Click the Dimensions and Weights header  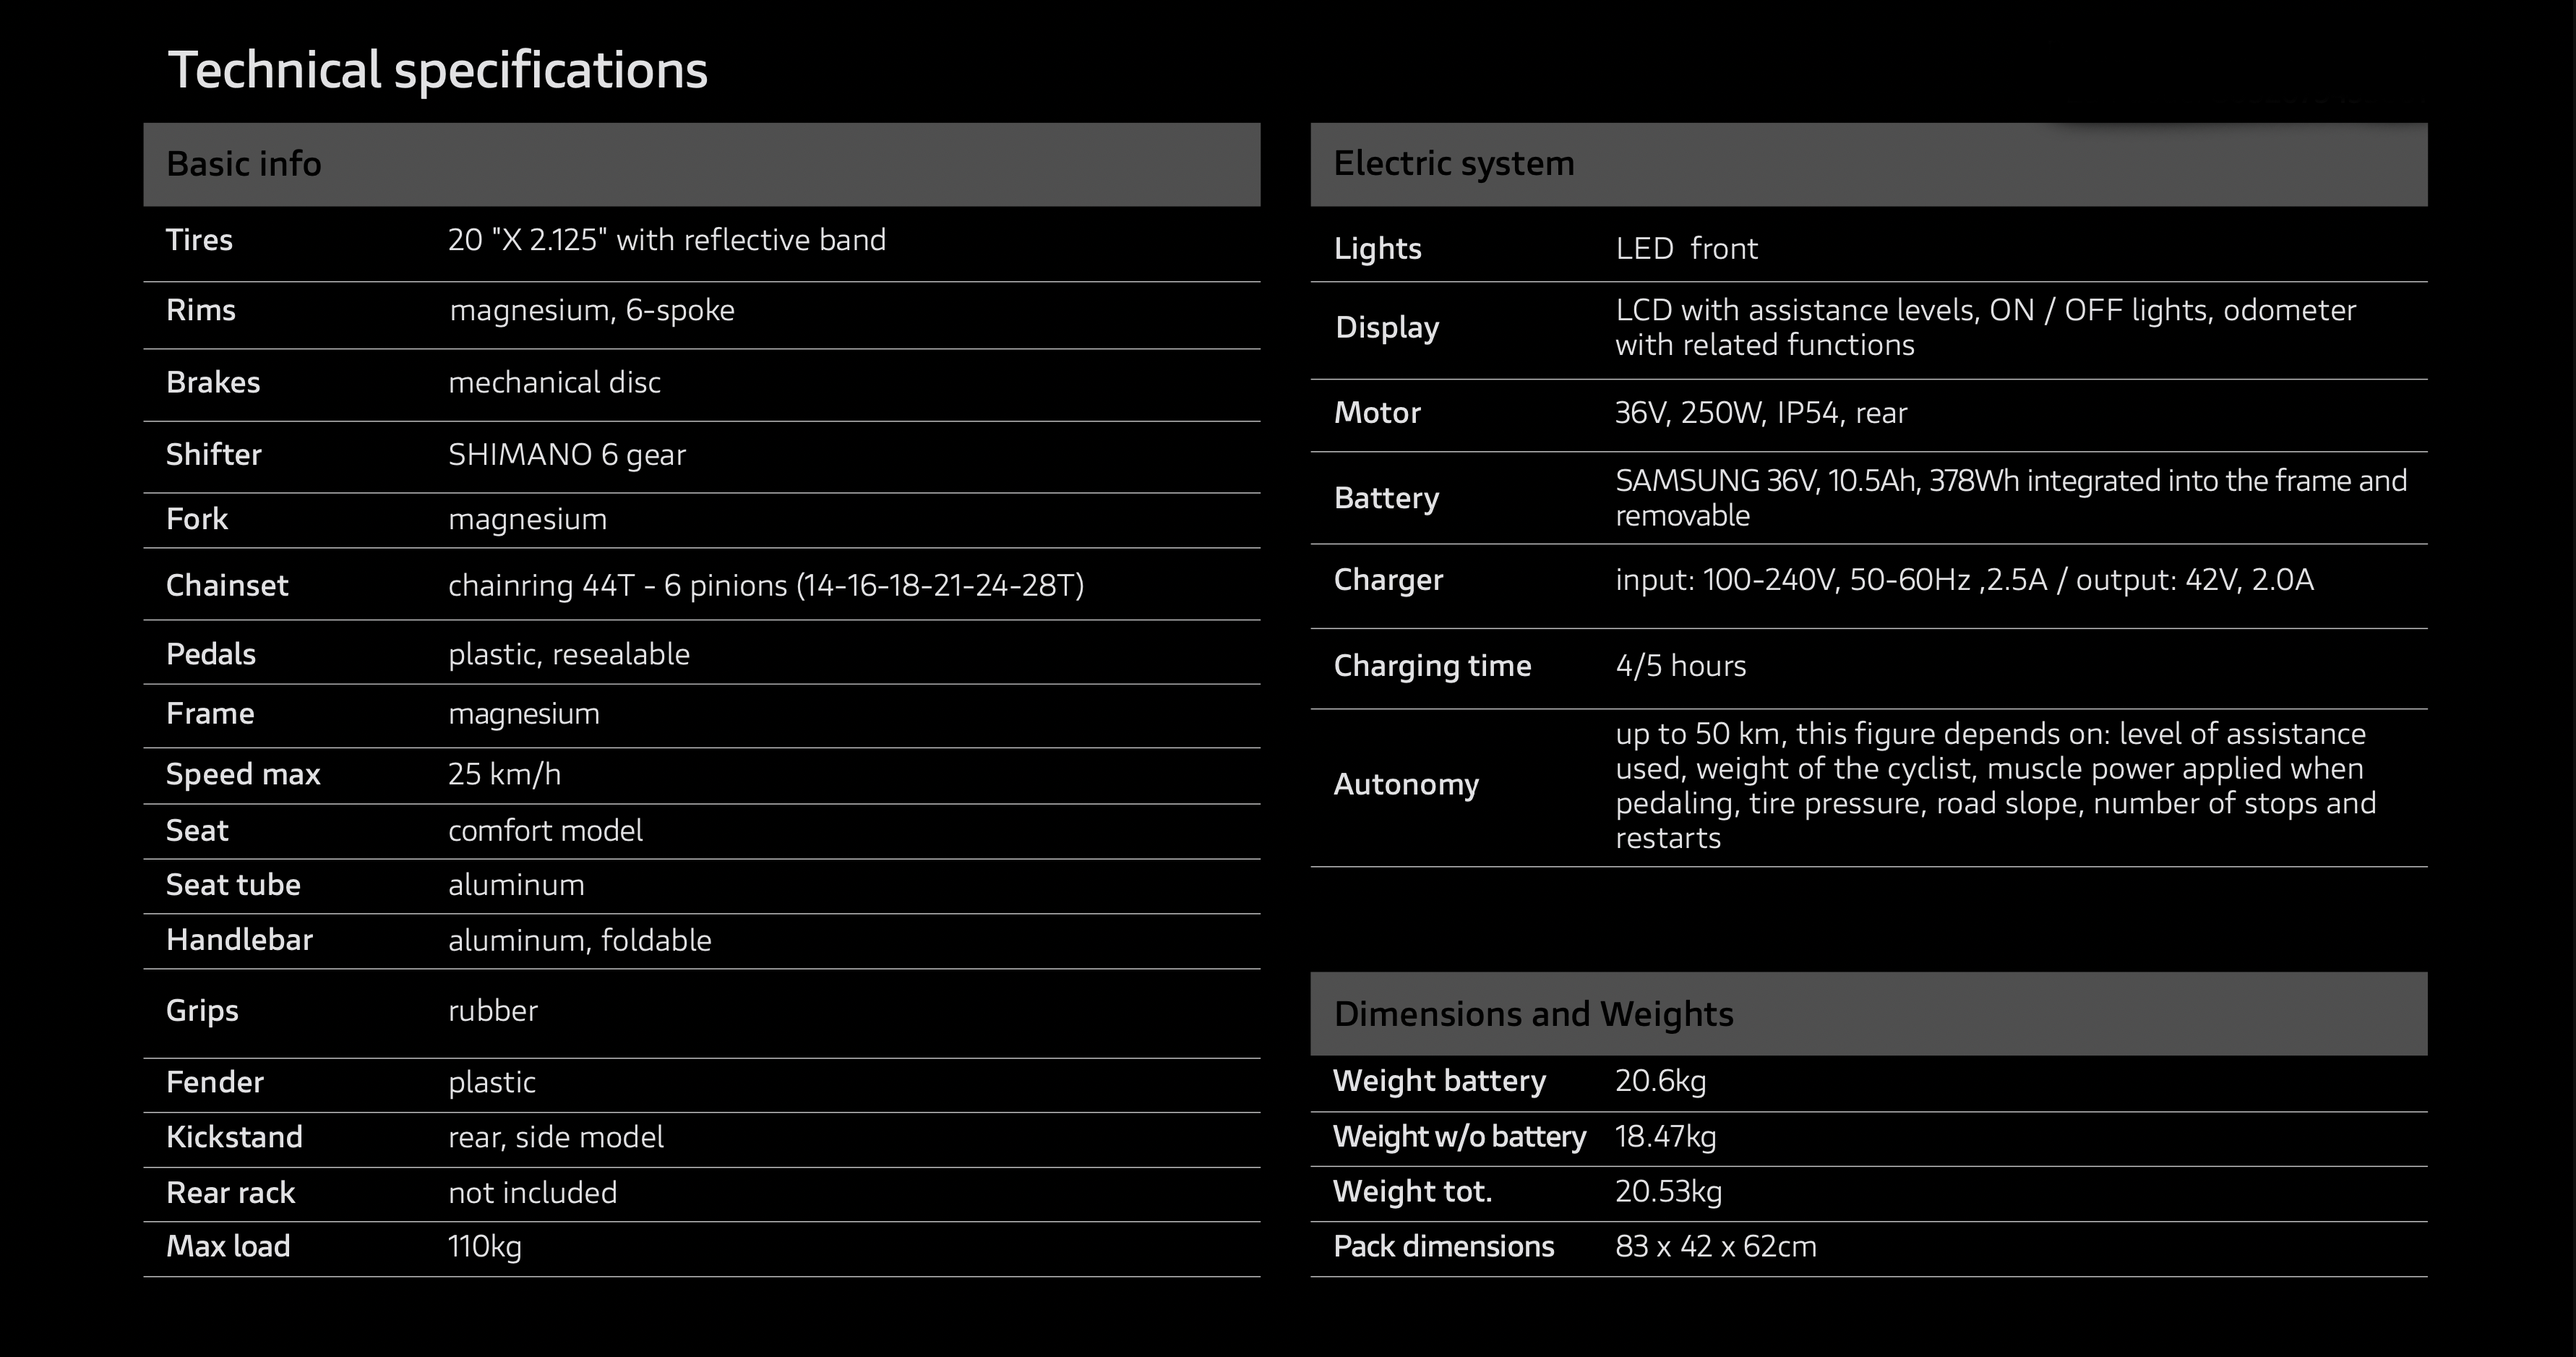pos(1868,1013)
